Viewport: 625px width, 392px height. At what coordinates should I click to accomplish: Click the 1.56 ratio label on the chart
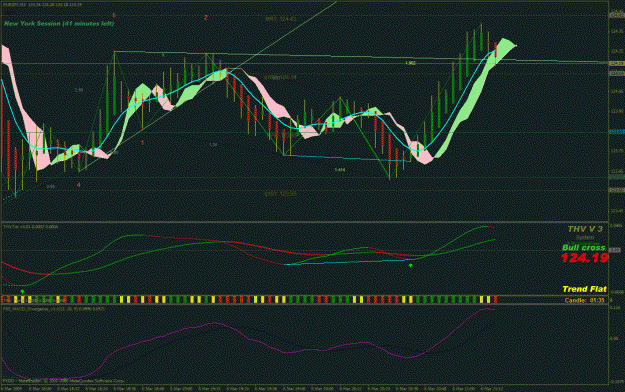[x=213, y=145]
